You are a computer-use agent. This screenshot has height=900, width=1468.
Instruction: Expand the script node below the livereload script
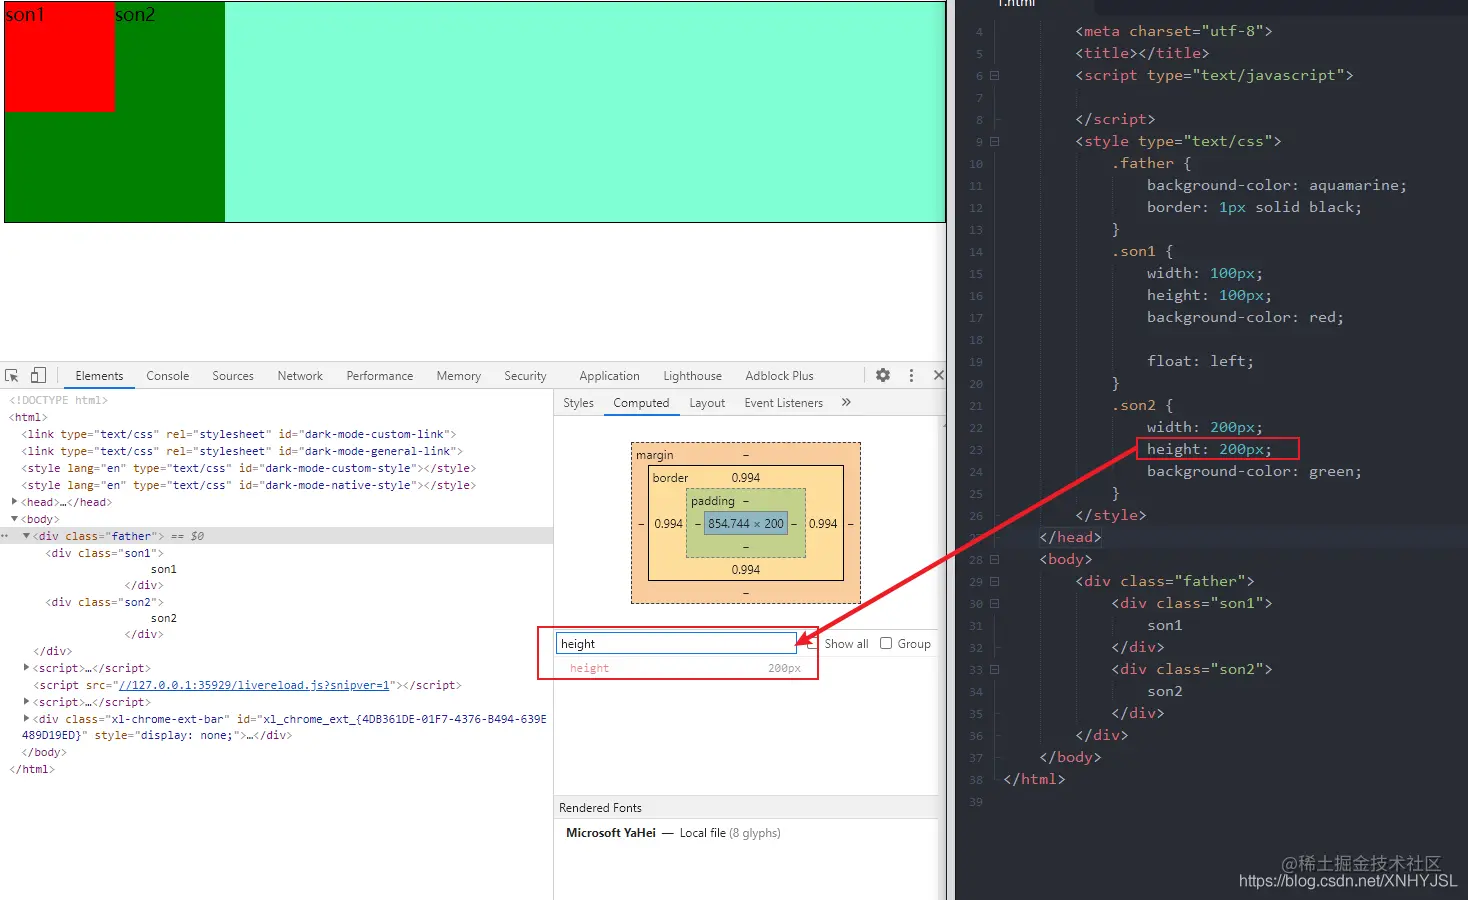26,702
